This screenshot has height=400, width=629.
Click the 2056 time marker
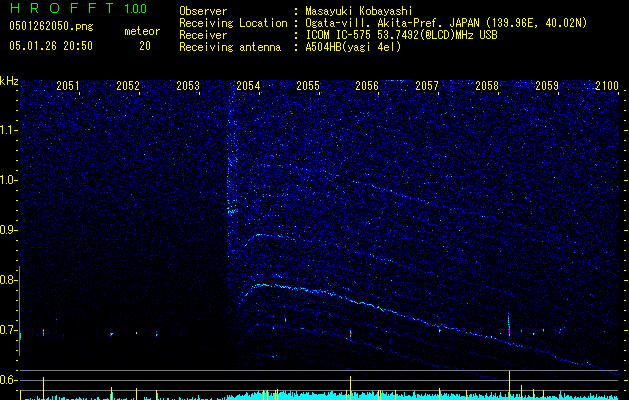pyautogui.click(x=367, y=86)
